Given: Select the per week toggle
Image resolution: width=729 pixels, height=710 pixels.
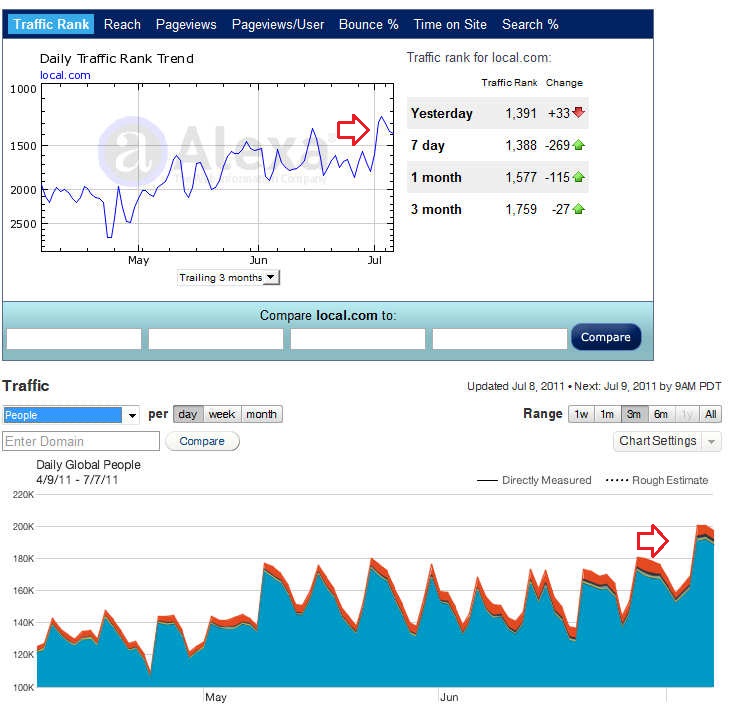Looking at the screenshot, I should click(222, 414).
